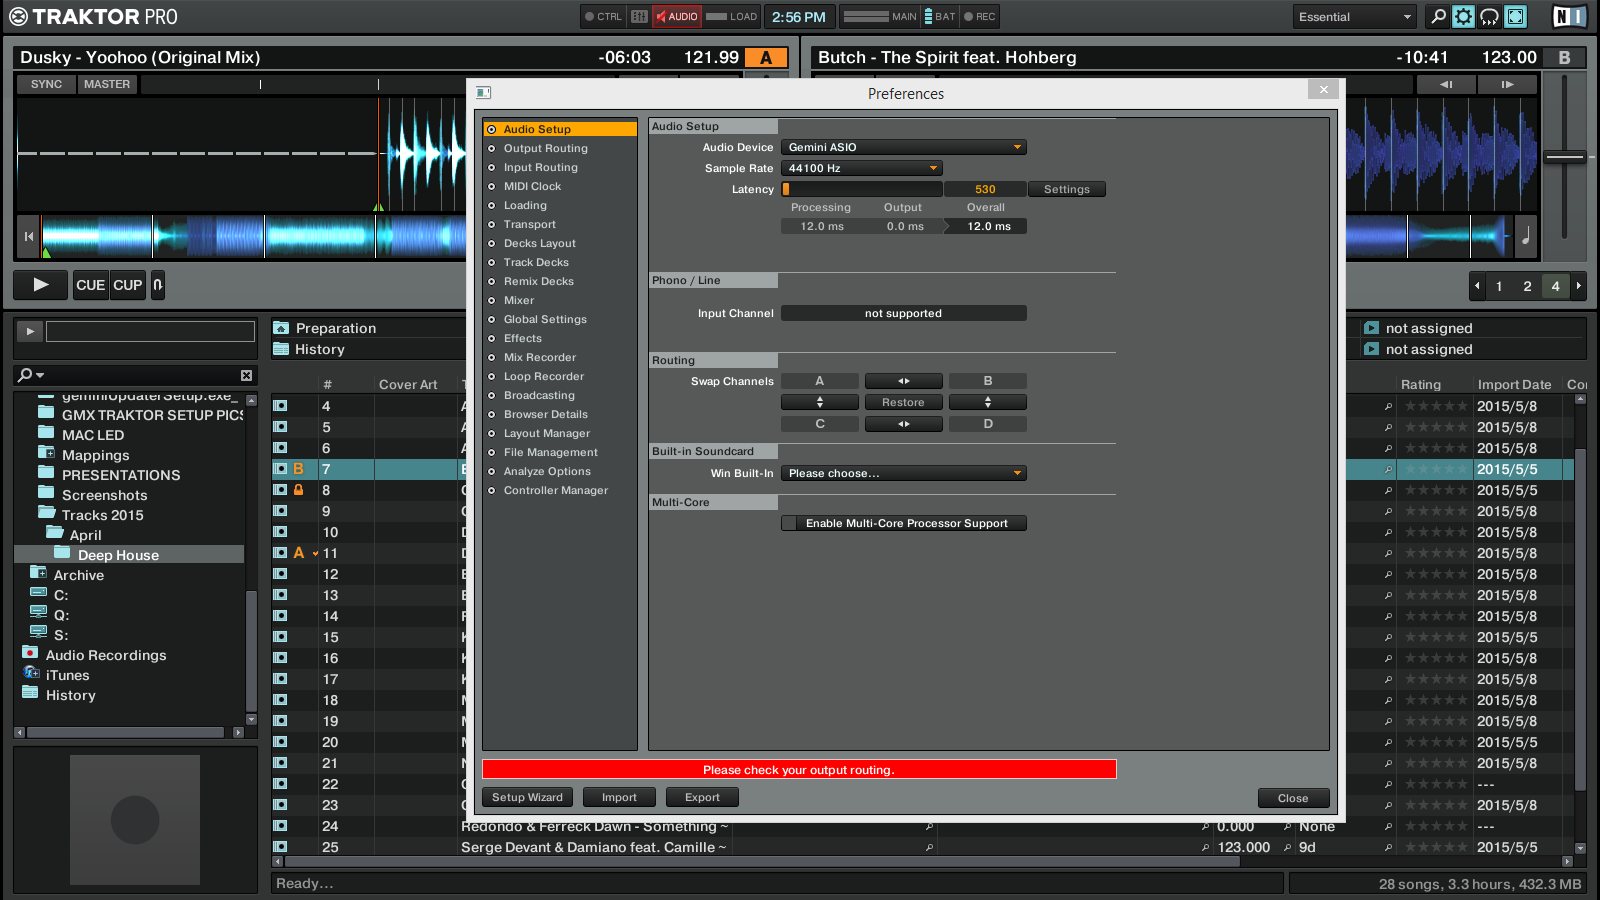1600x900 pixels.
Task: Swap channels A and C vertically
Action: pos(820,402)
